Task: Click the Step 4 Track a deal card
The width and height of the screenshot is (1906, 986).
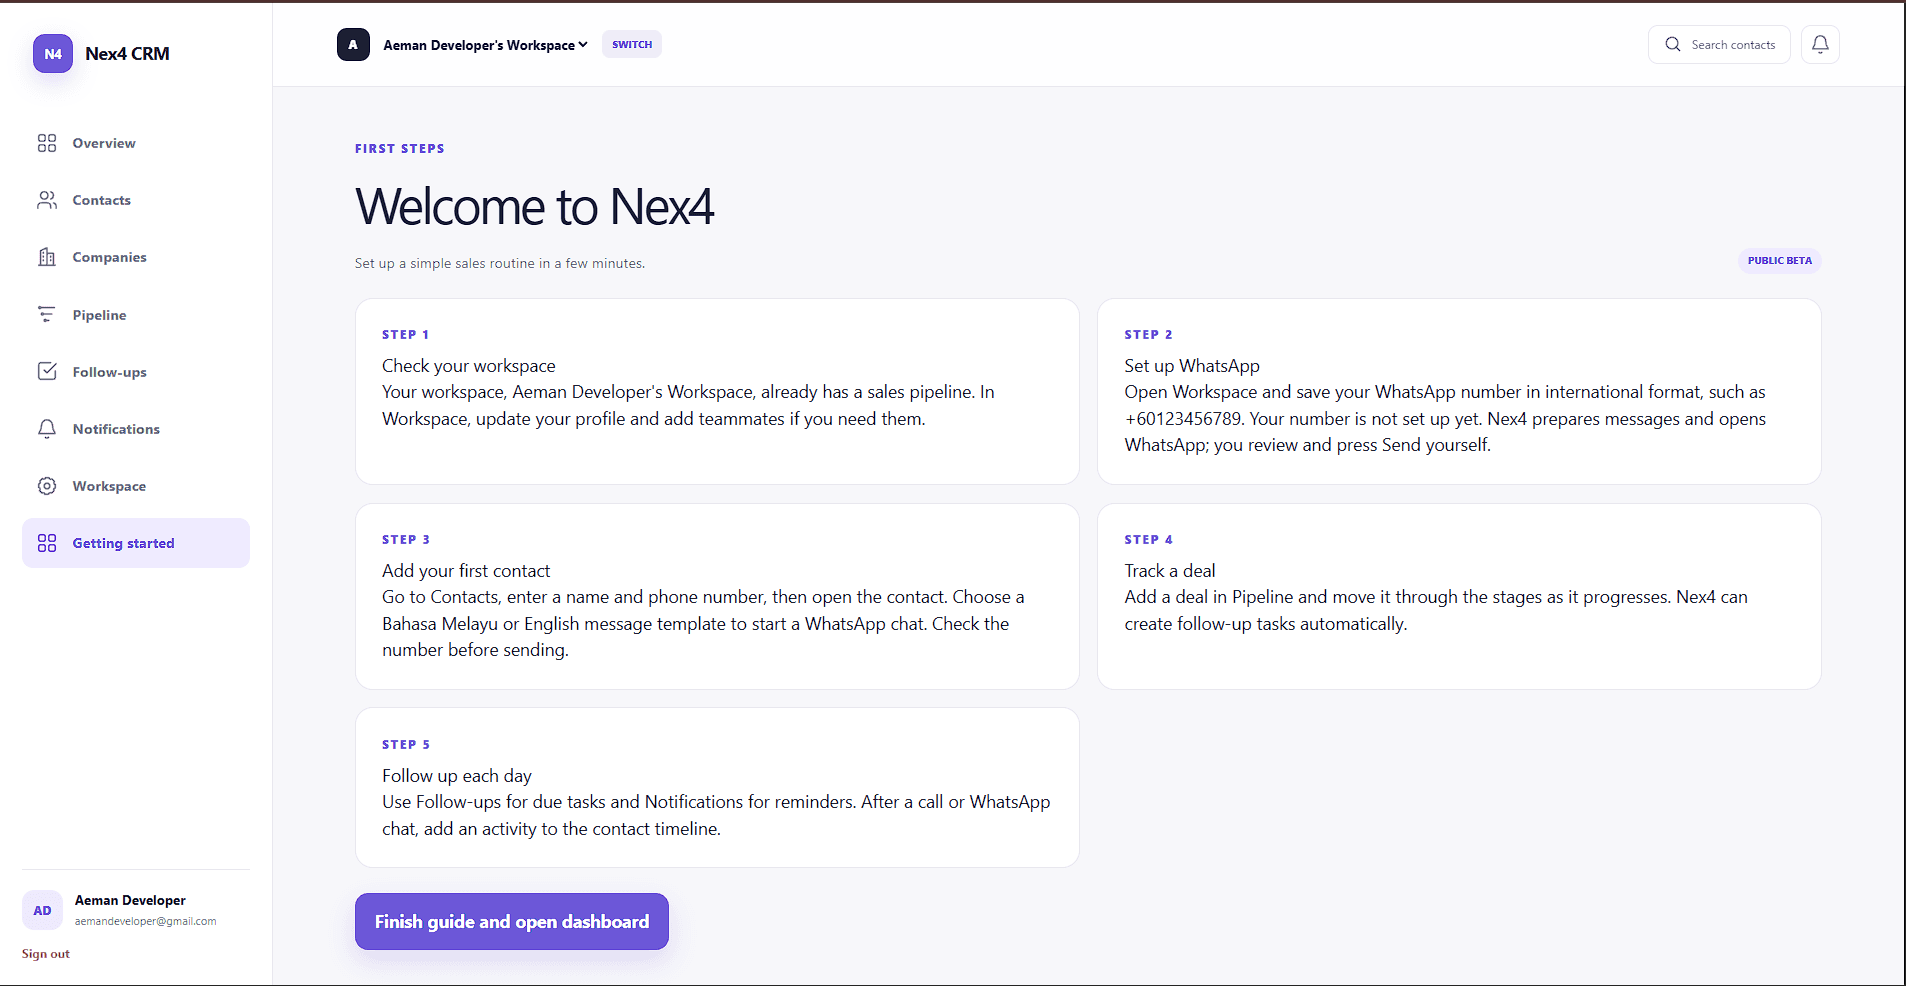Action: [x=1459, y=596]
